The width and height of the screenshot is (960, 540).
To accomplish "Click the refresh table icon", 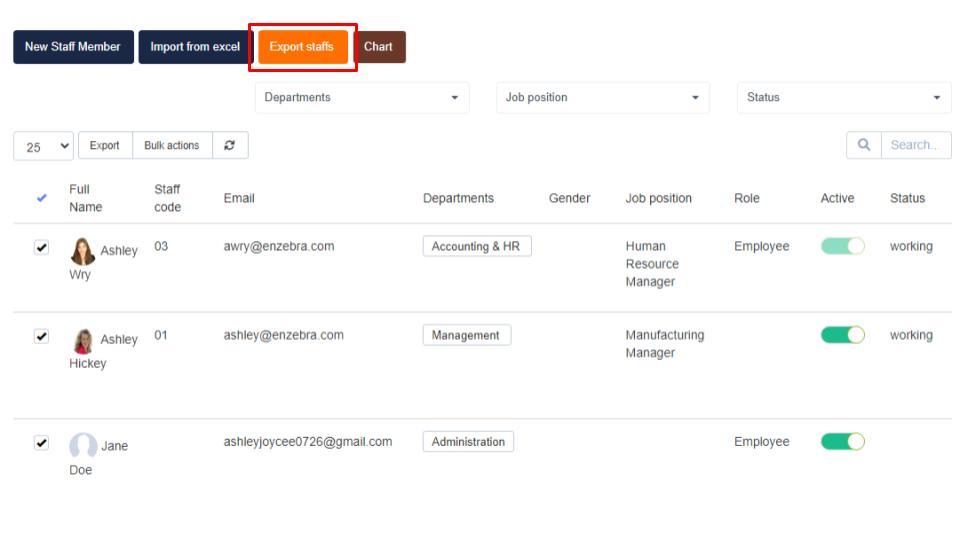I will (230, 145).
